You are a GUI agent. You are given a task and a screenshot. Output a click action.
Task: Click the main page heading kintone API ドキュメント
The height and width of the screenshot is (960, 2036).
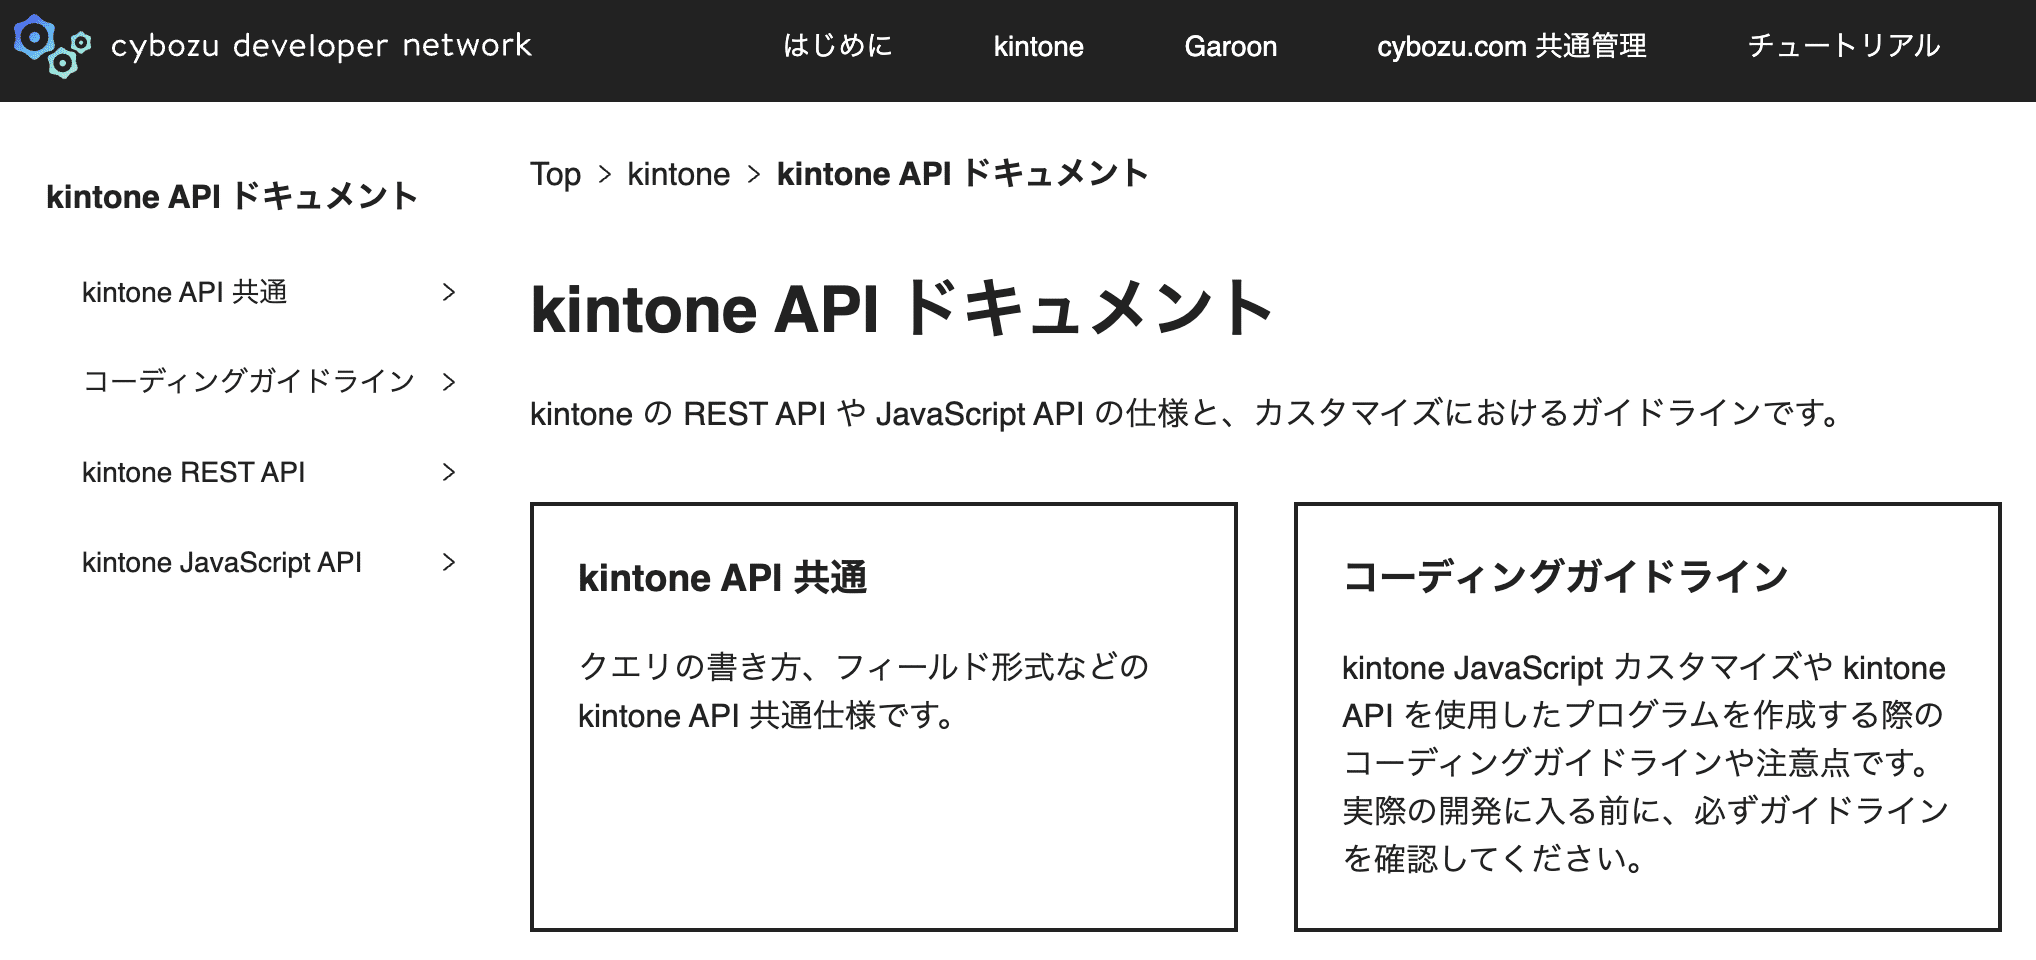(x=902, y=308)
